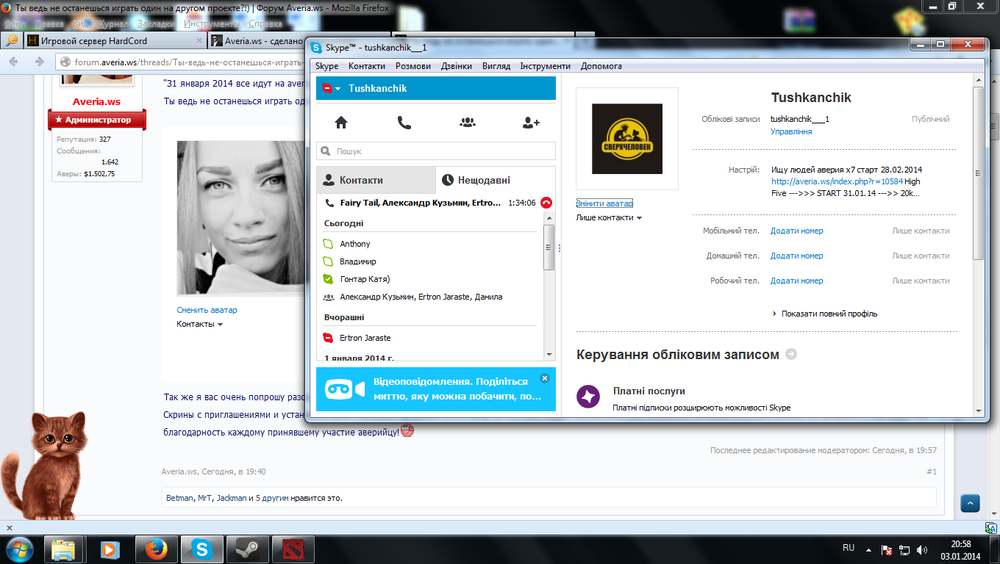Select contact Гонтар Катя in list
The height and width of the screenshot is (564, 1000).
coord(364,278)
